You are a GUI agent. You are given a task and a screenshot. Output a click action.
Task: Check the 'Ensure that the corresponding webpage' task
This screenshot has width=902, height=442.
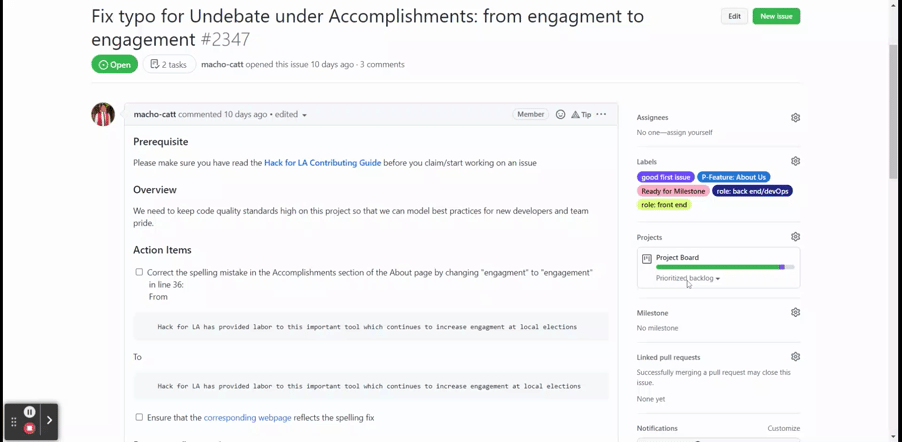[x=139, y=417]
